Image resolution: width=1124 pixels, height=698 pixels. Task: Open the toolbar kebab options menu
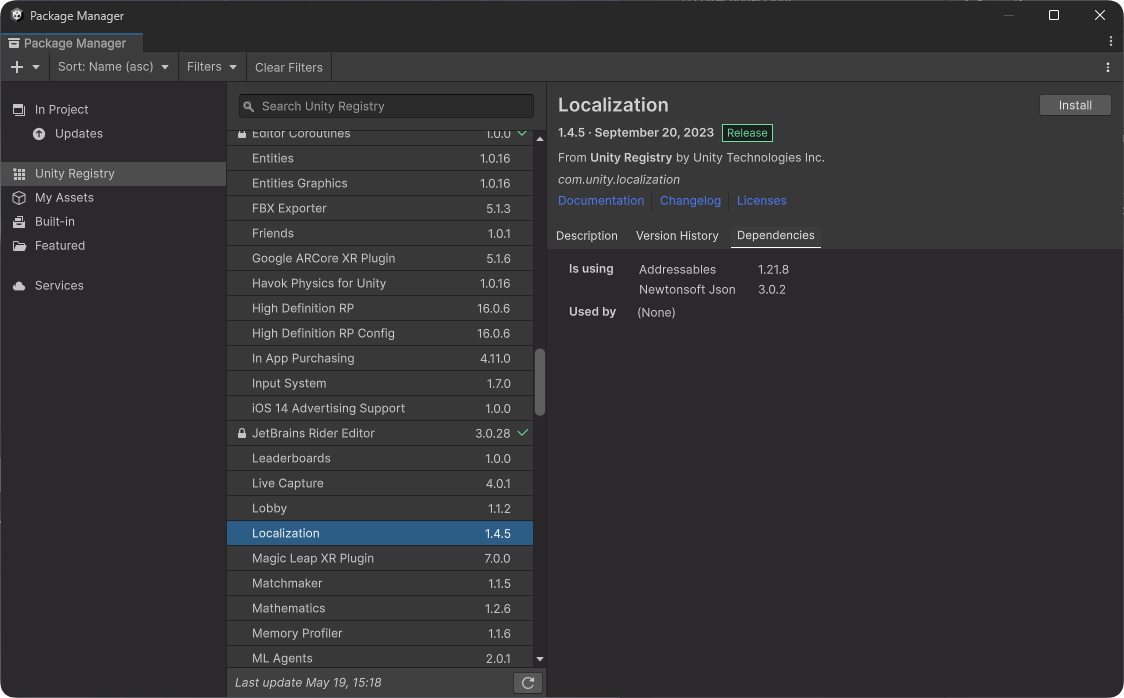coord(1108,67)
